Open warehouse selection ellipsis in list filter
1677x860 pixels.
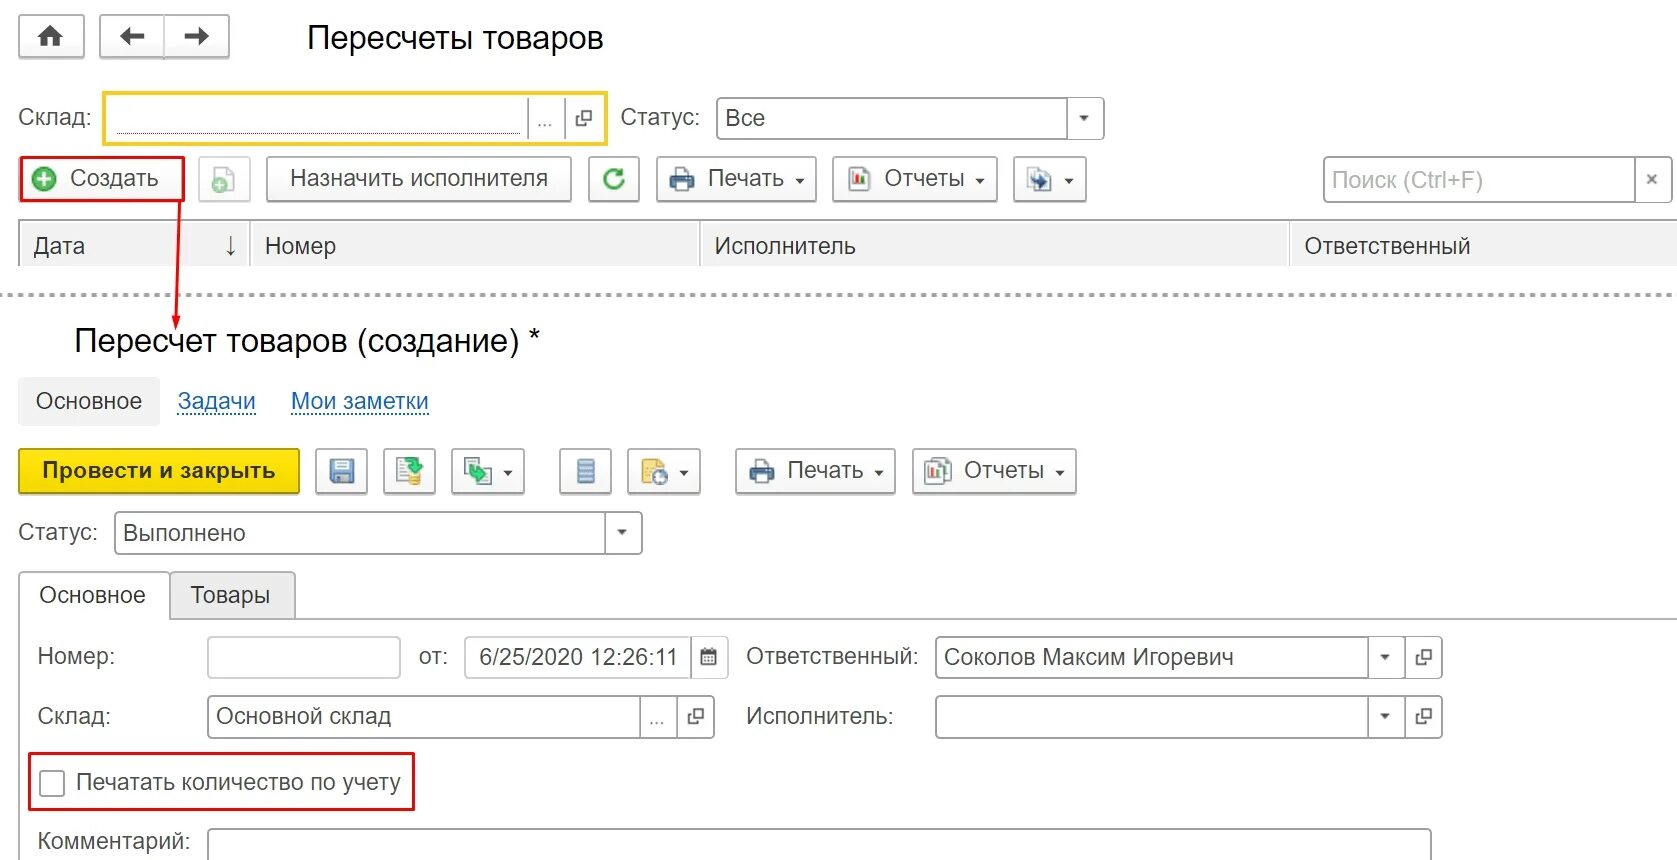(x=545, y=119)
